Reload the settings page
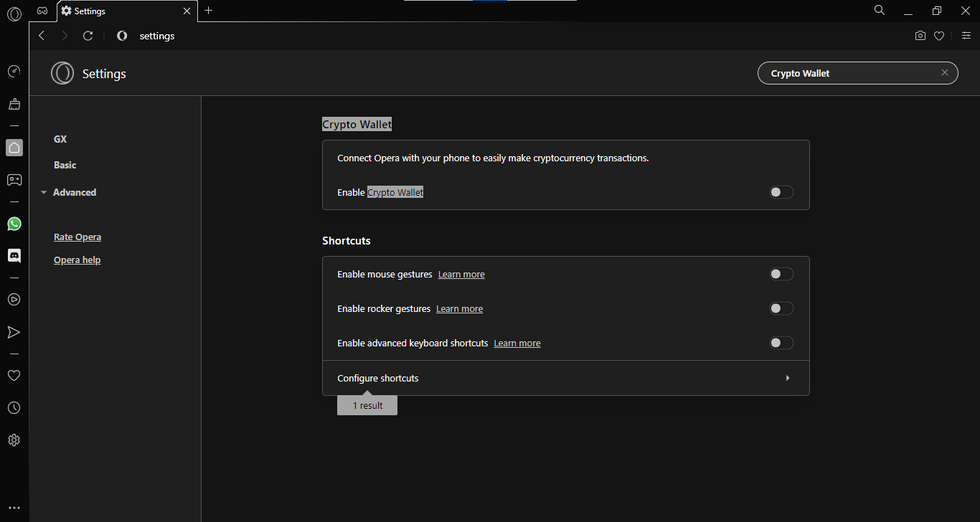Image resolution: width=980 pixels, height=522 pixels. 88,36
